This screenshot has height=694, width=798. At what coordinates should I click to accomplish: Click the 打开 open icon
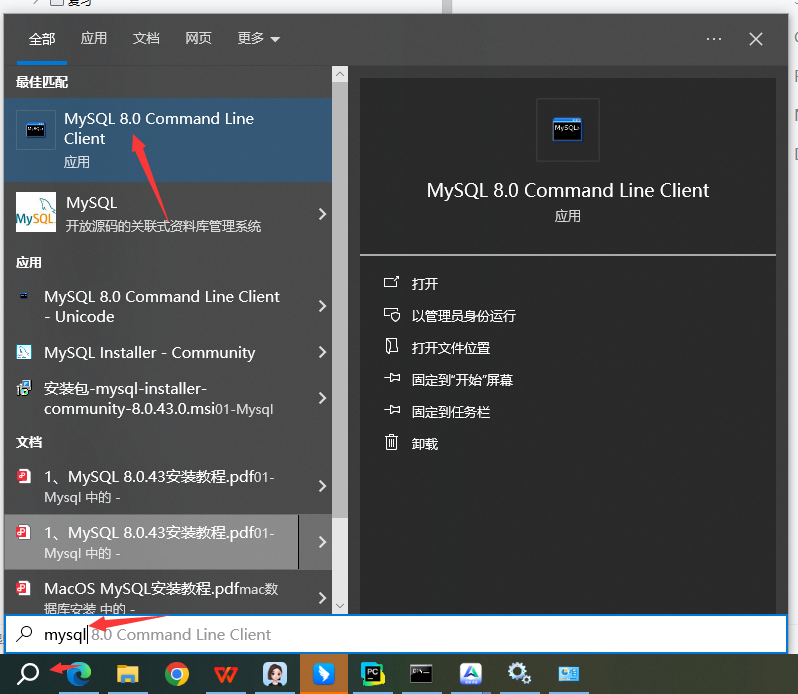click(391, 282)
